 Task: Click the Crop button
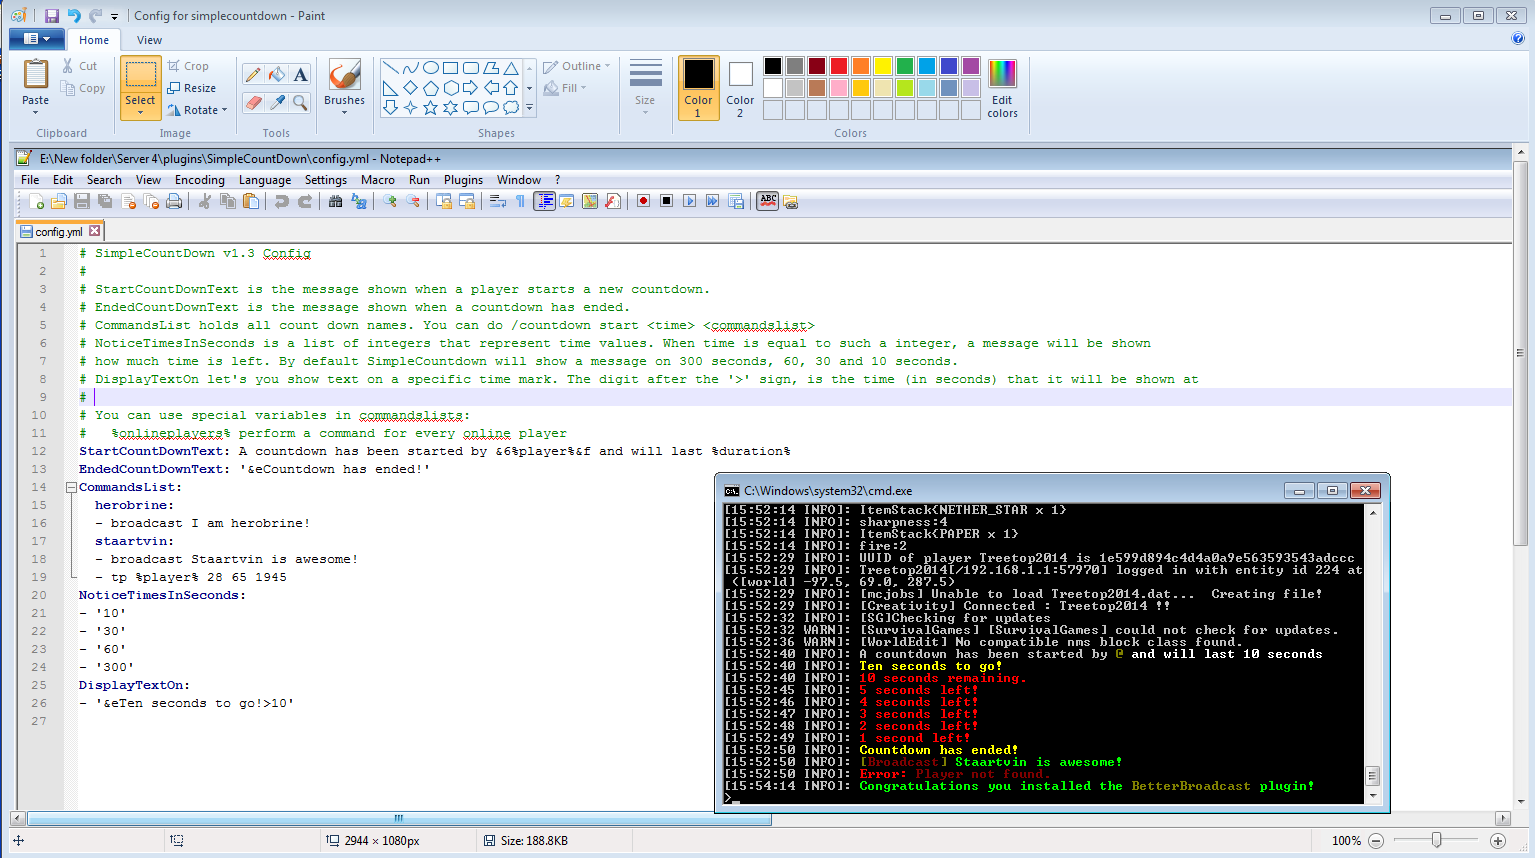(x=188, y=66)
